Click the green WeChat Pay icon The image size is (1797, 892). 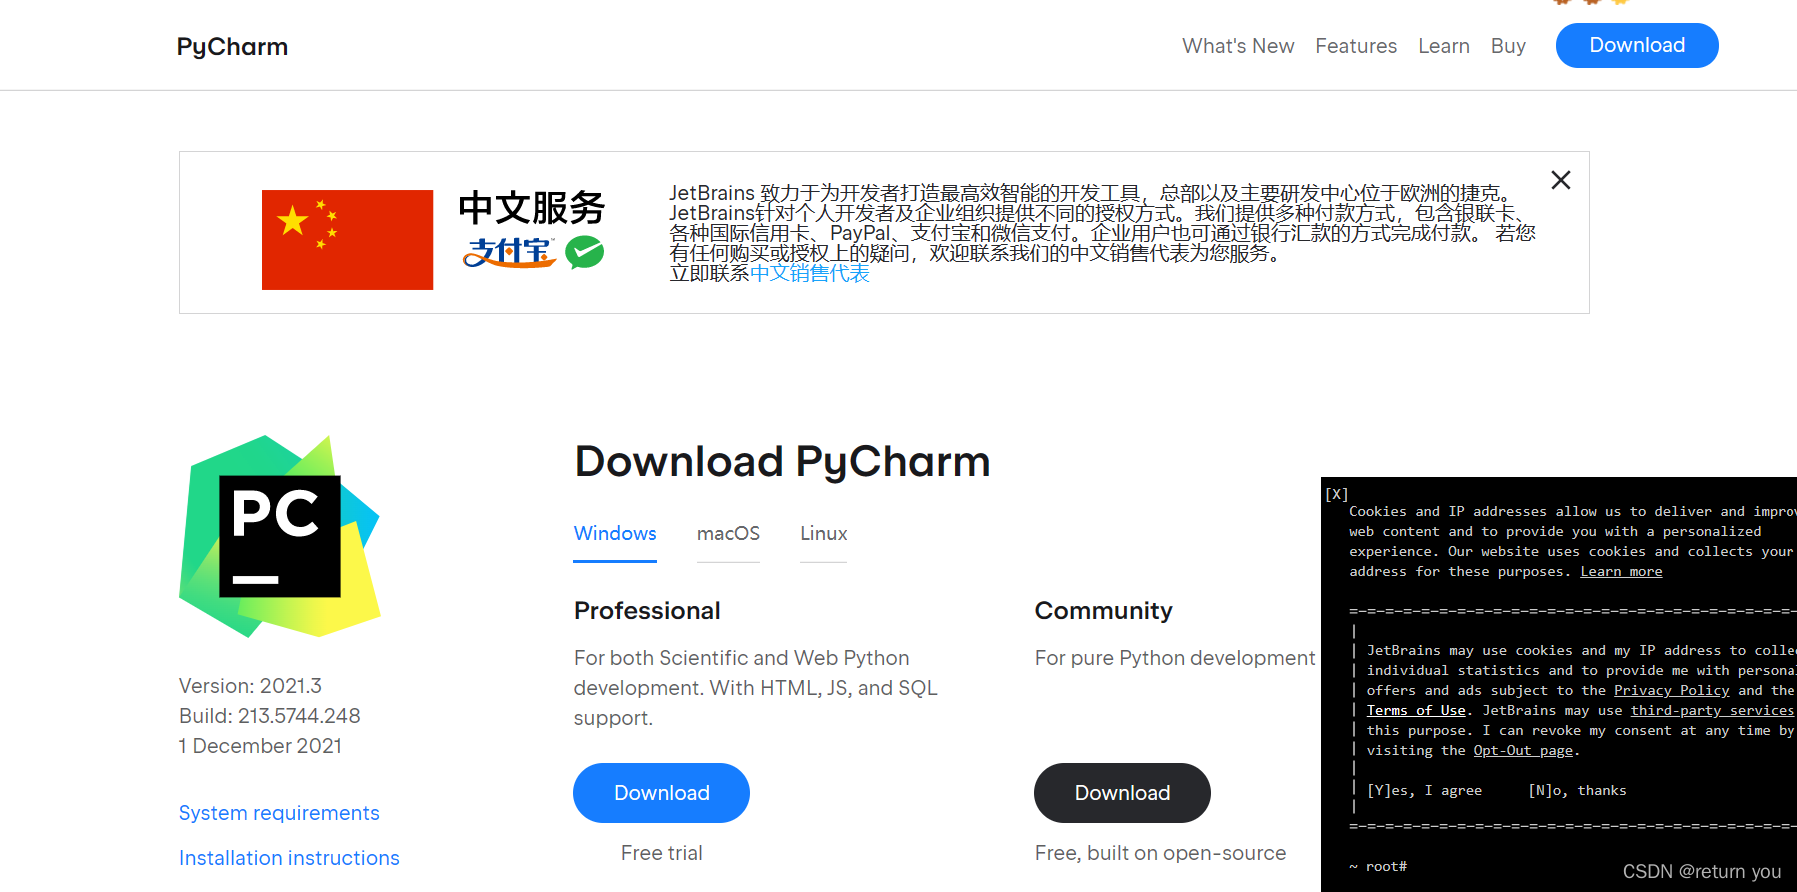pos(585,252)
